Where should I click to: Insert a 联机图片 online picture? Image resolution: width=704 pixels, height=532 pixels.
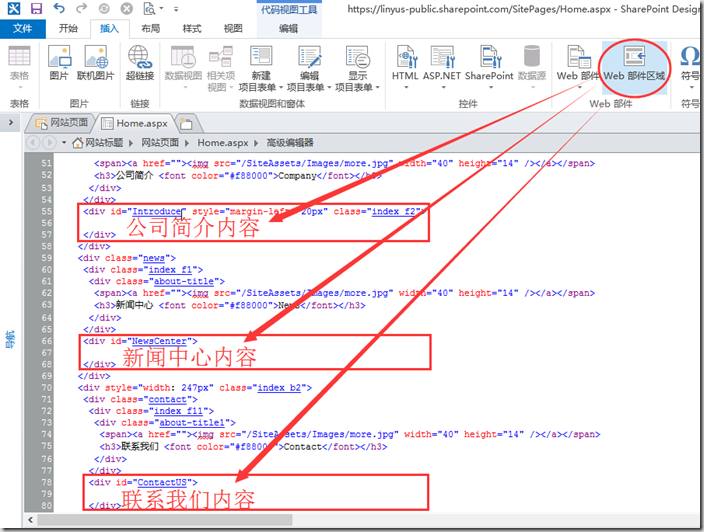pos(96,62)
